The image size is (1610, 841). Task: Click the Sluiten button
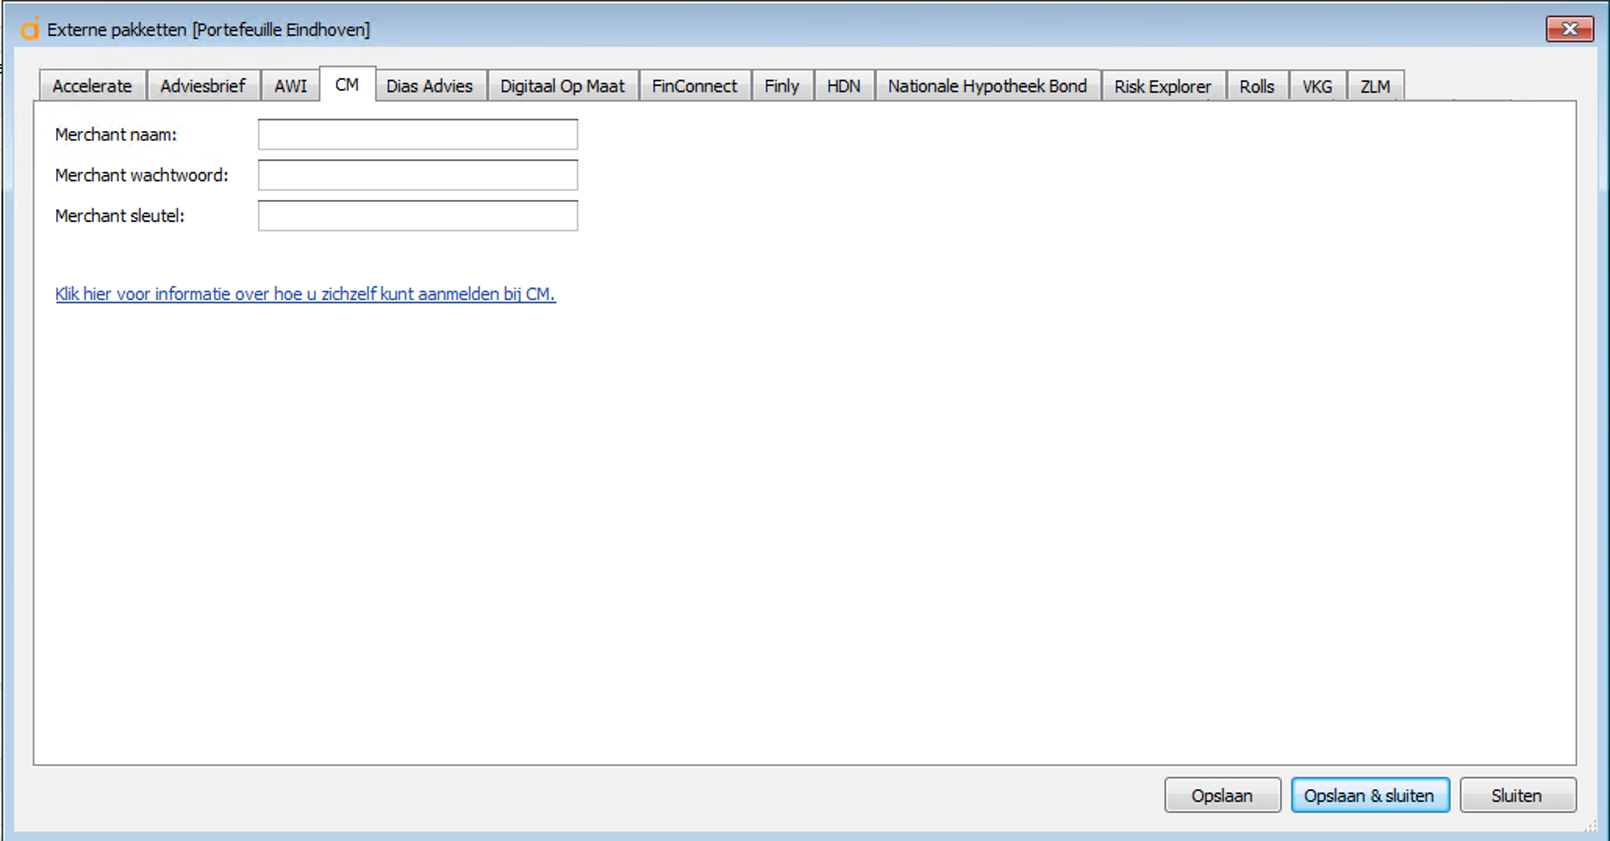click(x=1518, y=795)
